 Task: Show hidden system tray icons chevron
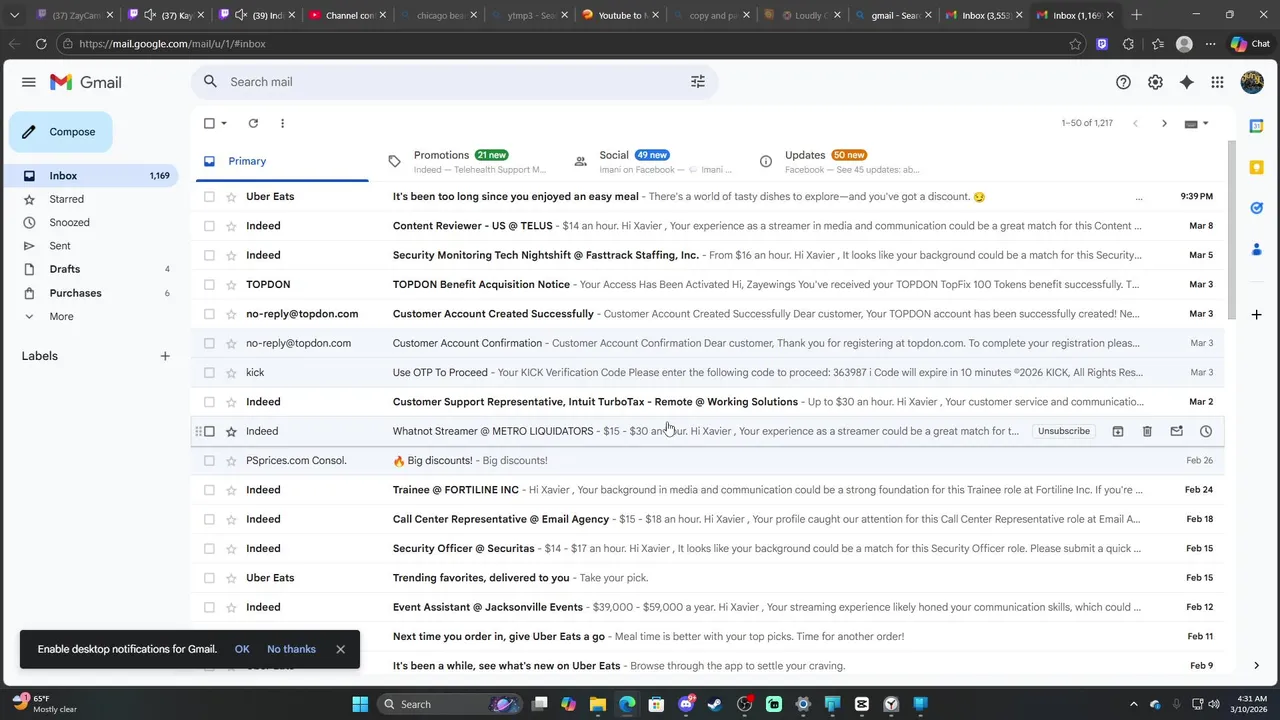point(1133,704)
